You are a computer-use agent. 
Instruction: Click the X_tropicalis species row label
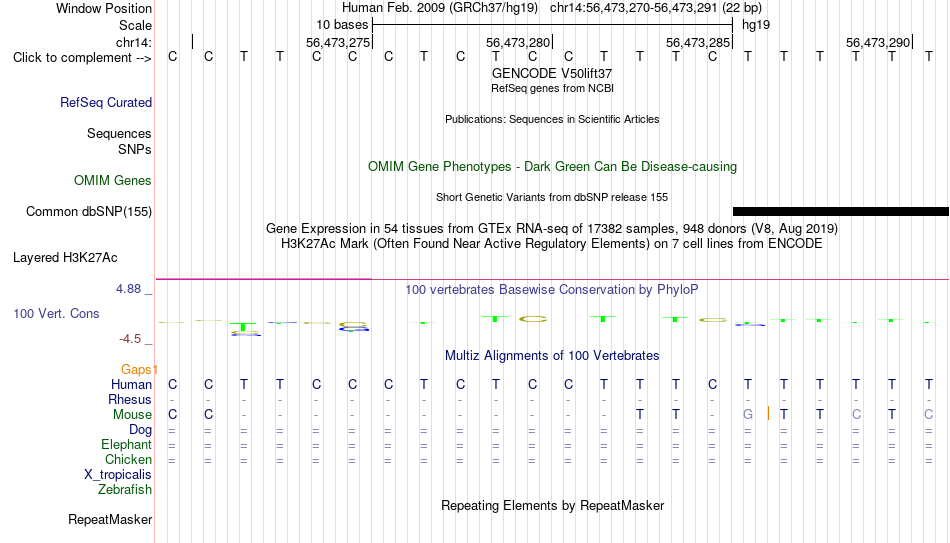click(118, 475)
